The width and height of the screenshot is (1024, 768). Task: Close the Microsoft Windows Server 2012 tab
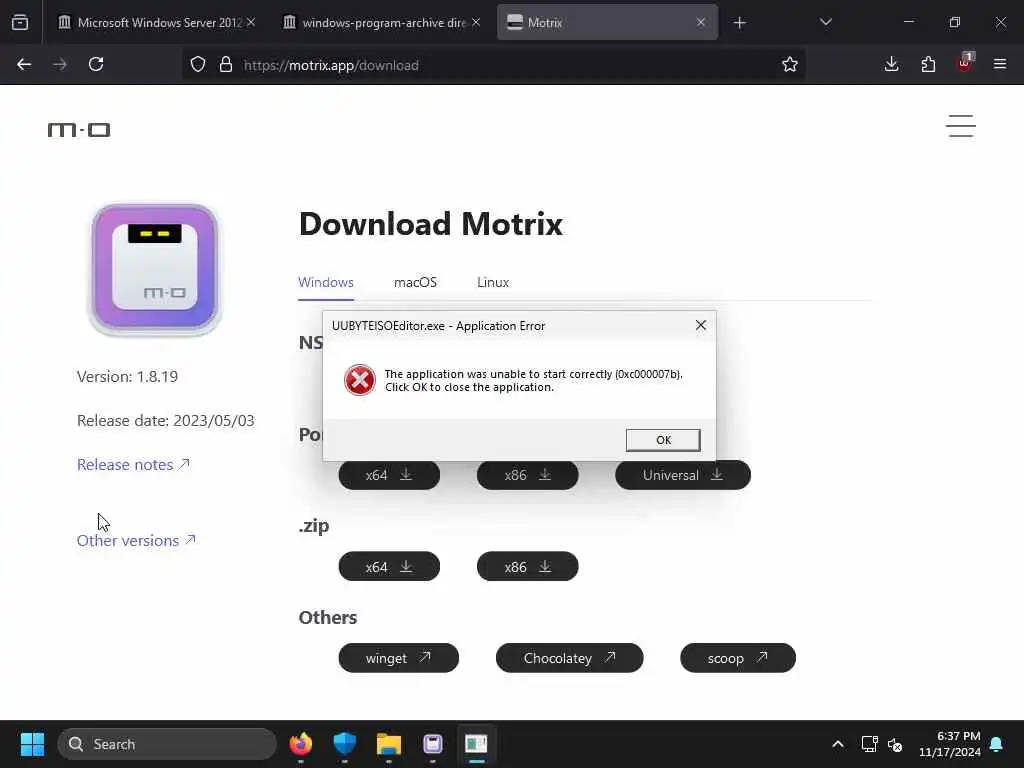coord(251,22)
